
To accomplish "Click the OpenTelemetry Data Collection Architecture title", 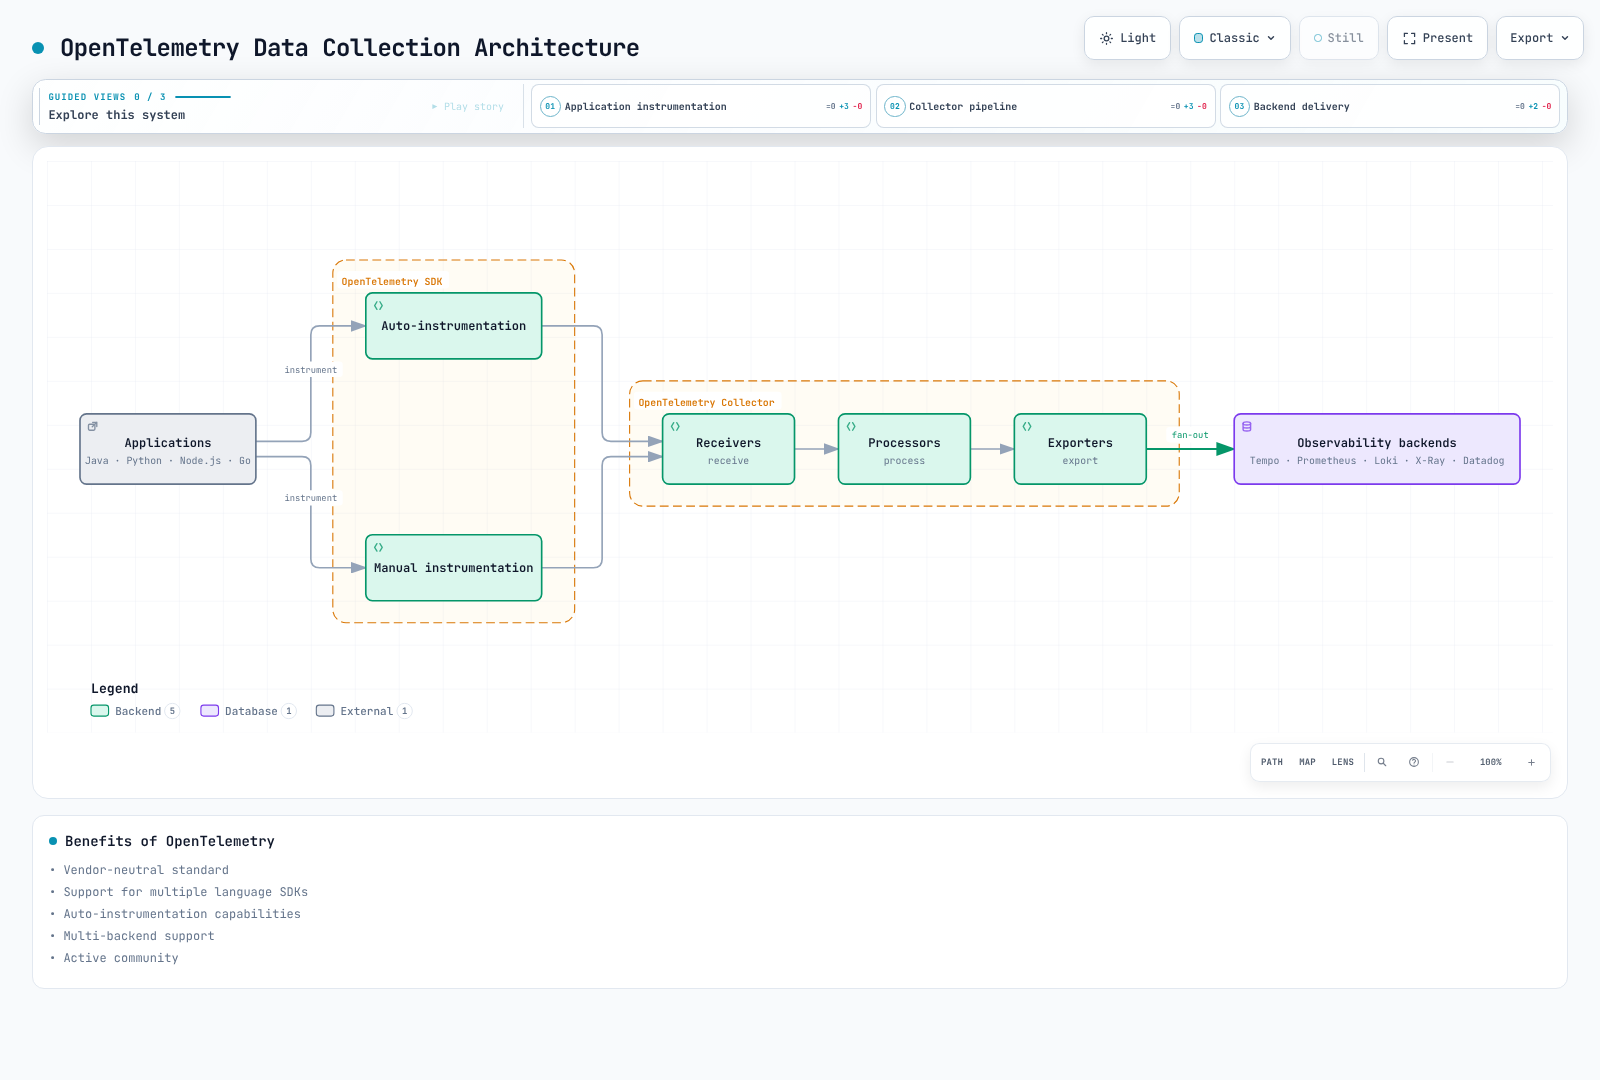I will click(x=350, y=48).
